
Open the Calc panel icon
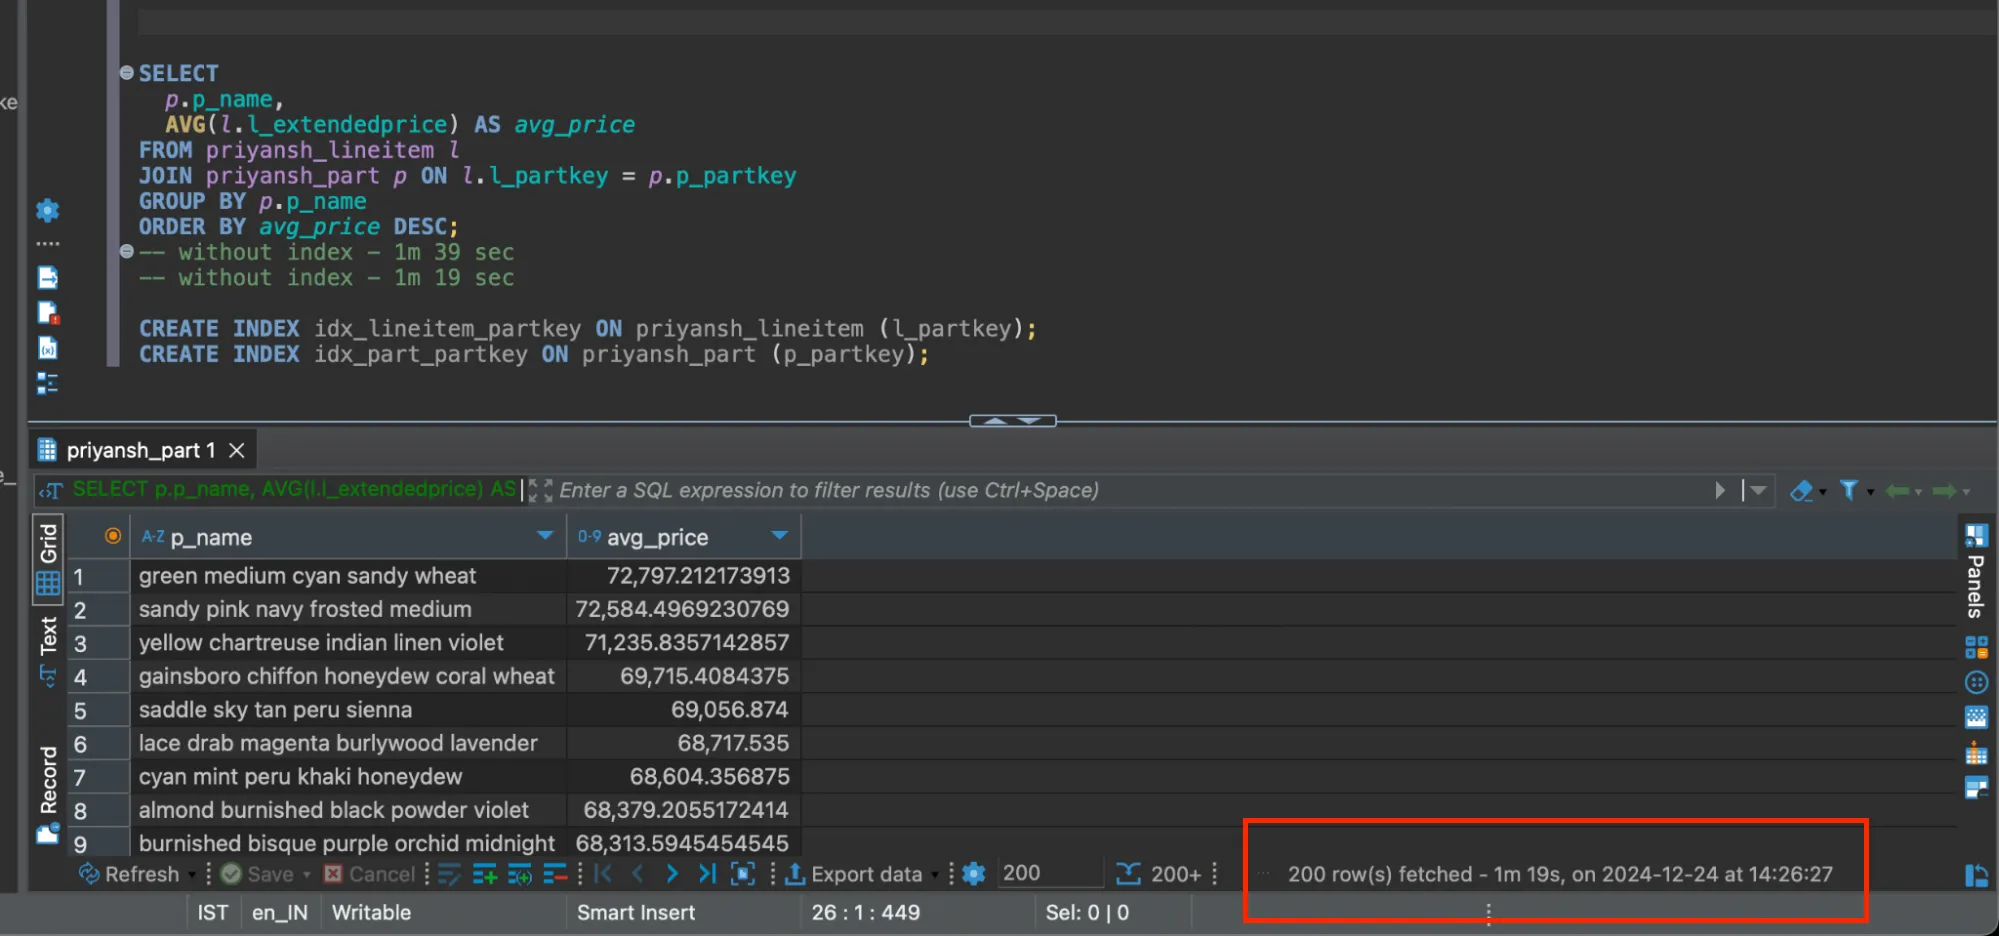[1976, 648]
